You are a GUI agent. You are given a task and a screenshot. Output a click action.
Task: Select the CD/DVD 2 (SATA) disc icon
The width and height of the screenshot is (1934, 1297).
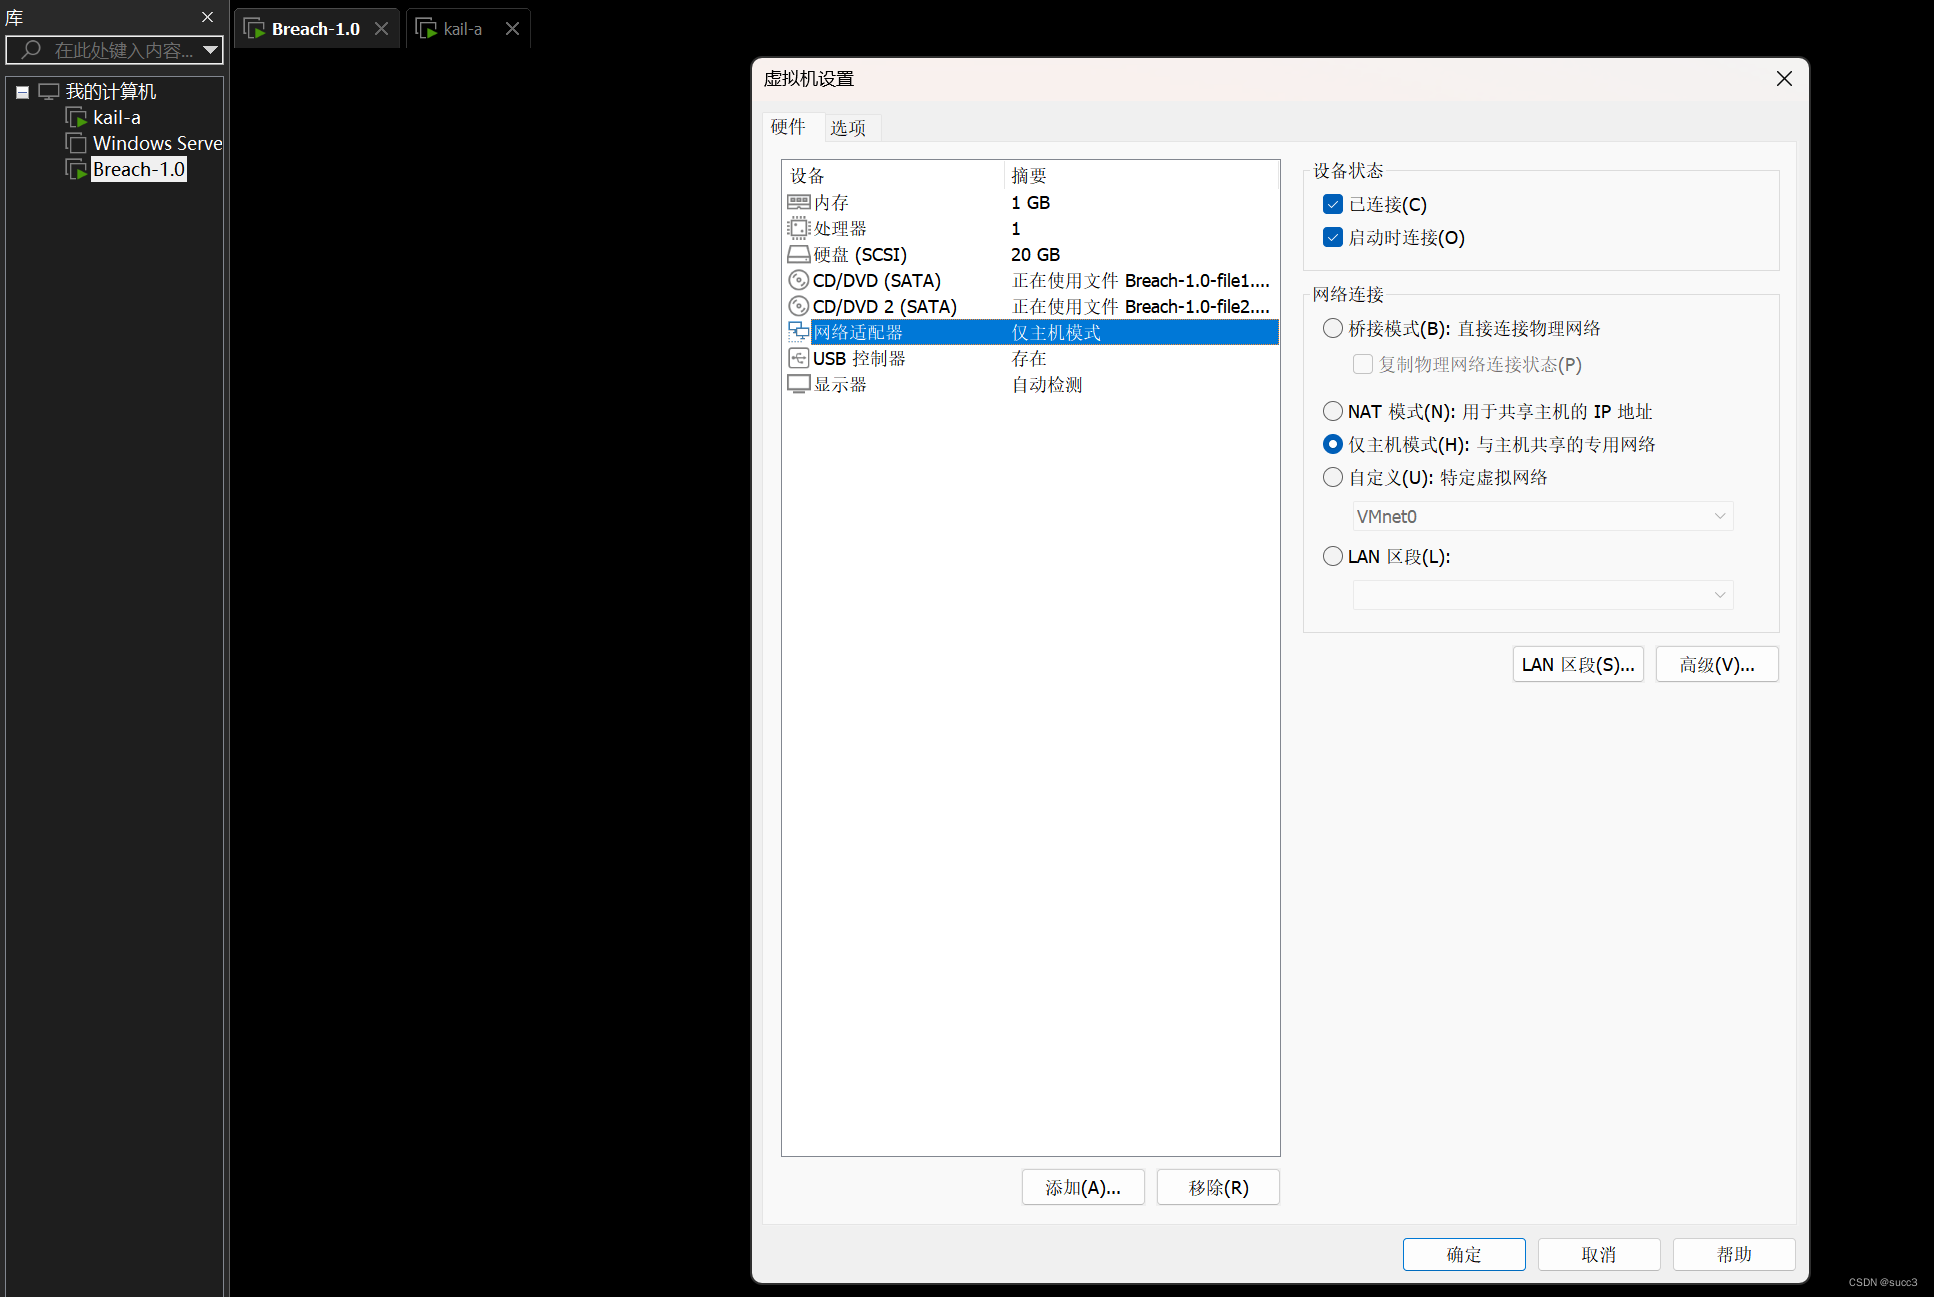(x=798, y=307)
